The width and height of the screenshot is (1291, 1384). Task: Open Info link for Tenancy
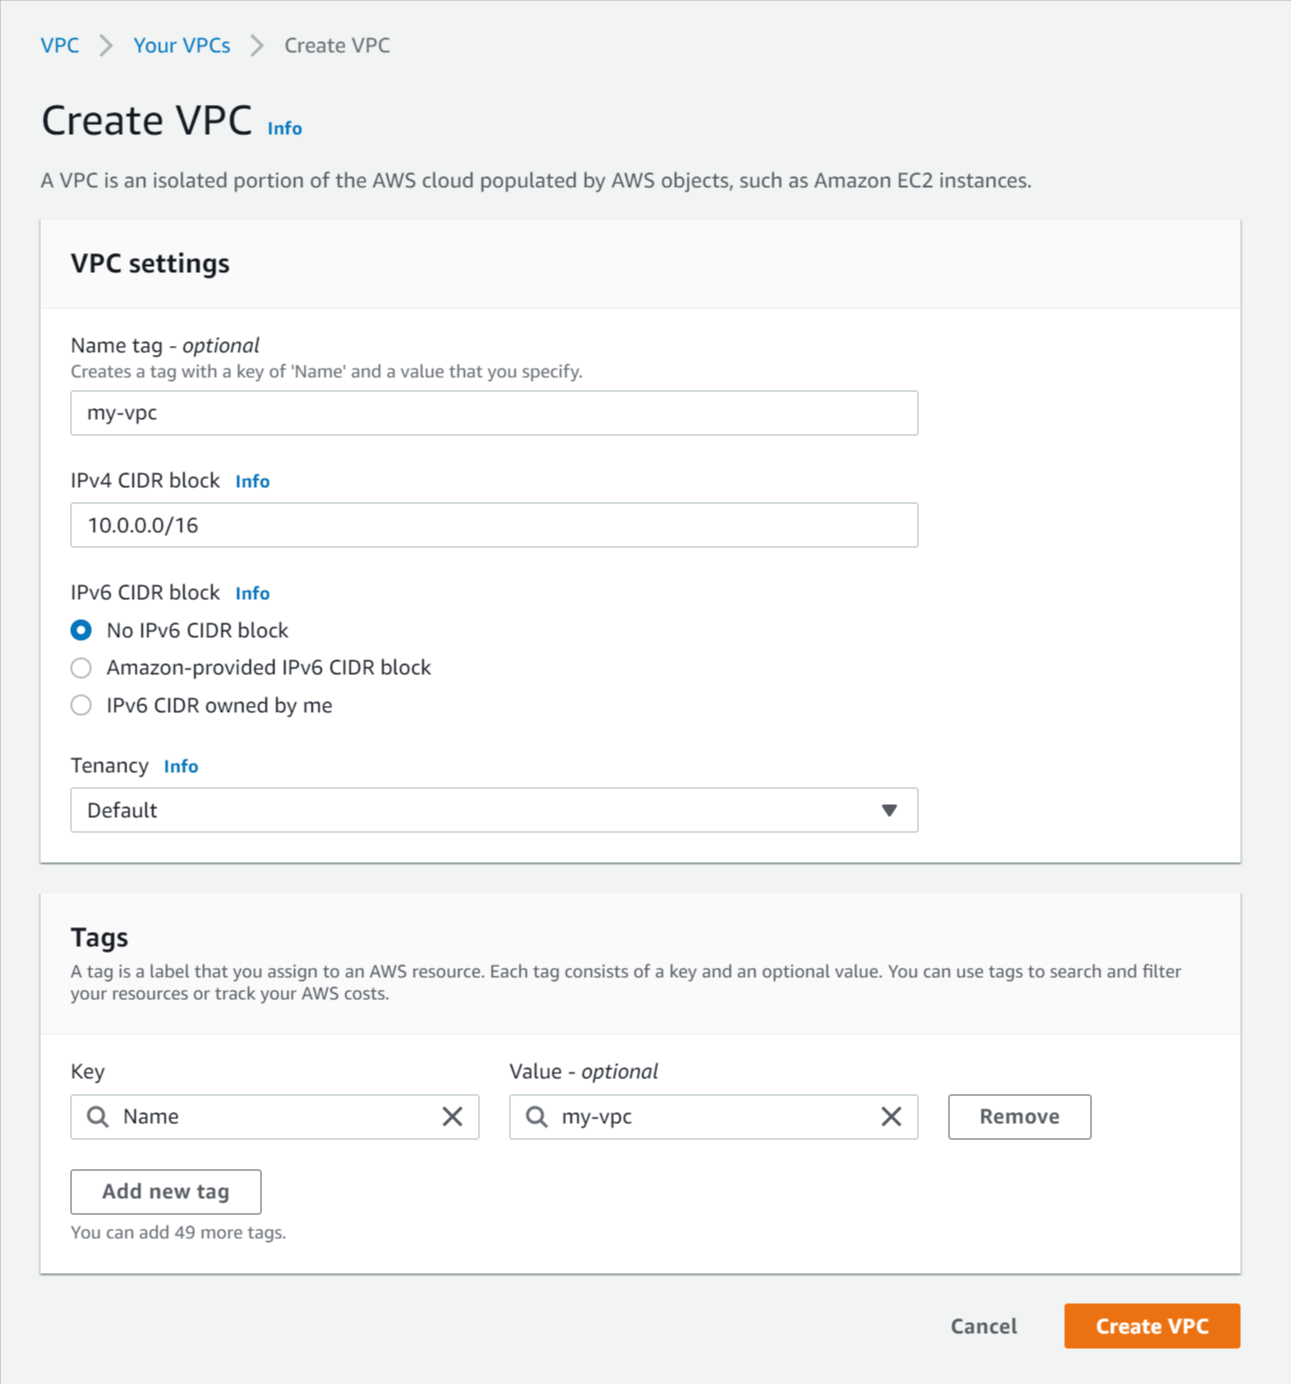click(181, 766)
